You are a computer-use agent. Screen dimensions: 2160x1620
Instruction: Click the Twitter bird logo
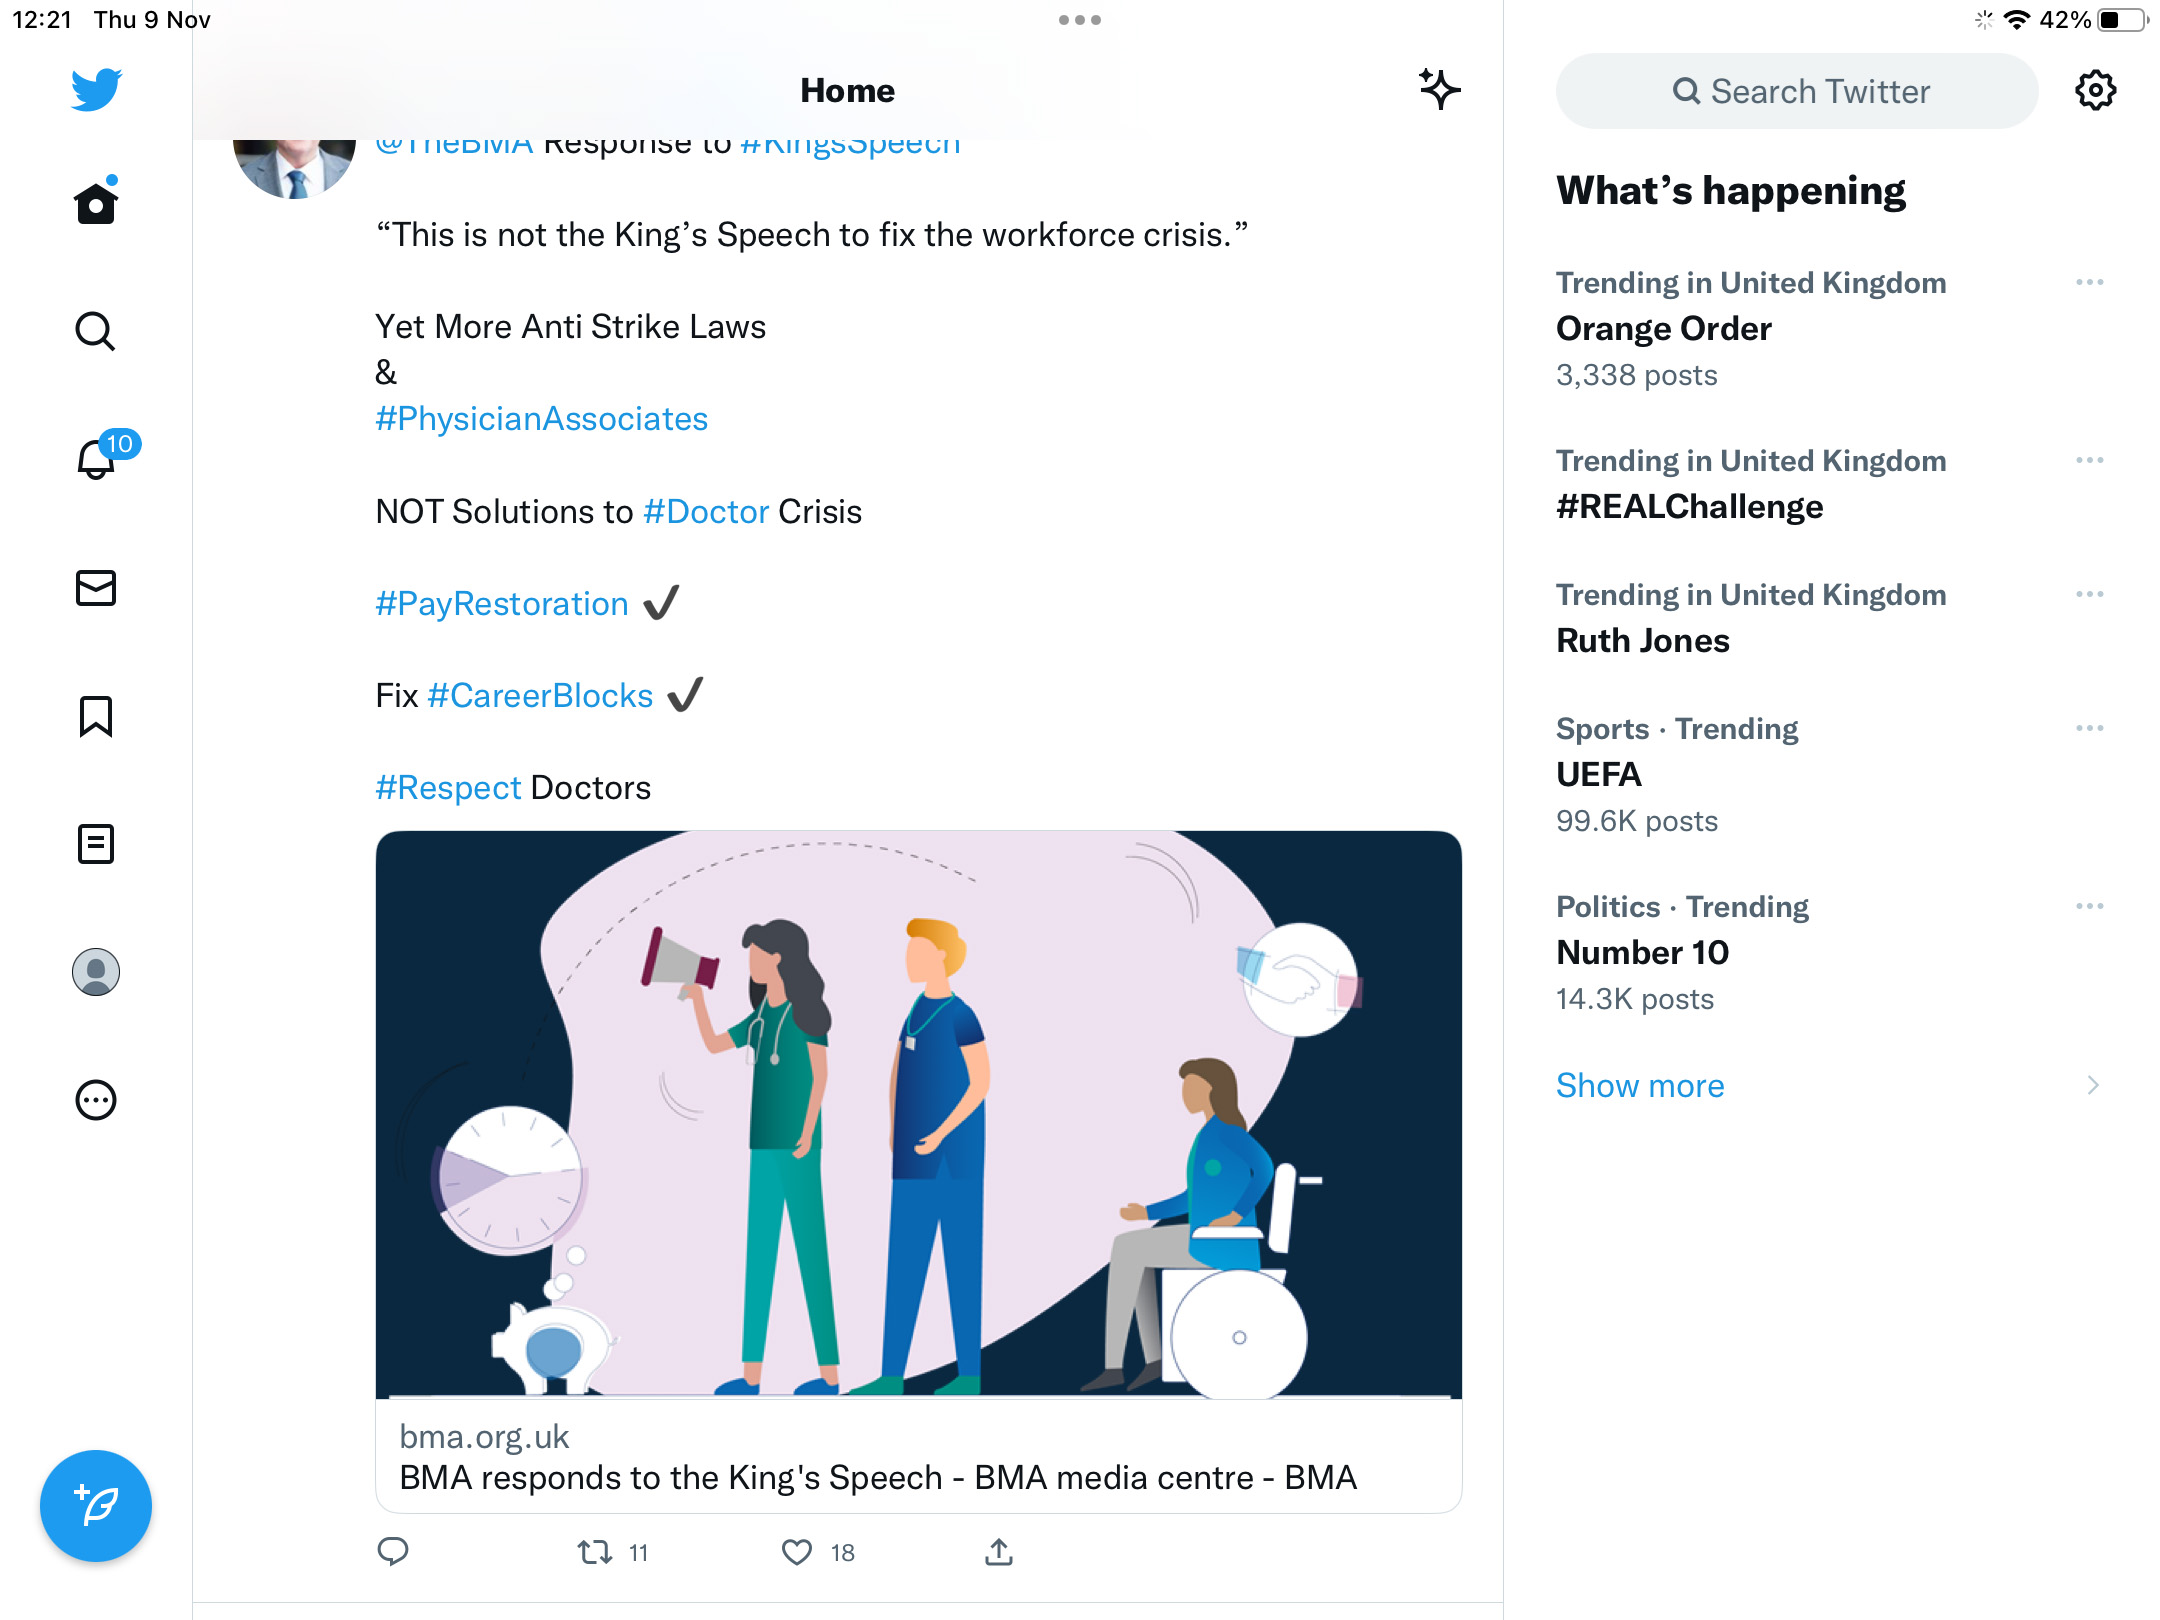pyautogui.click(x=96, y=90)
